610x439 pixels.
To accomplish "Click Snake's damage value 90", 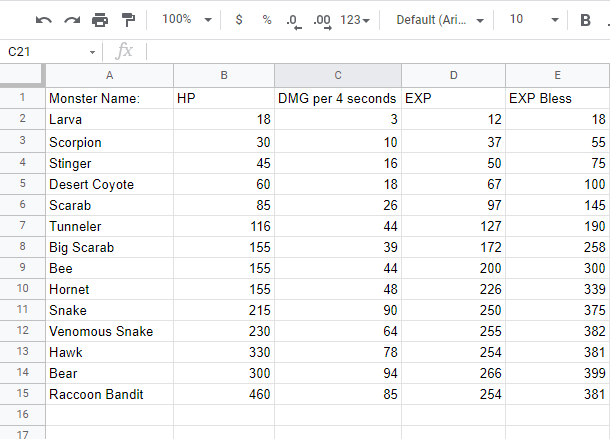I will (x=338, y=310).
